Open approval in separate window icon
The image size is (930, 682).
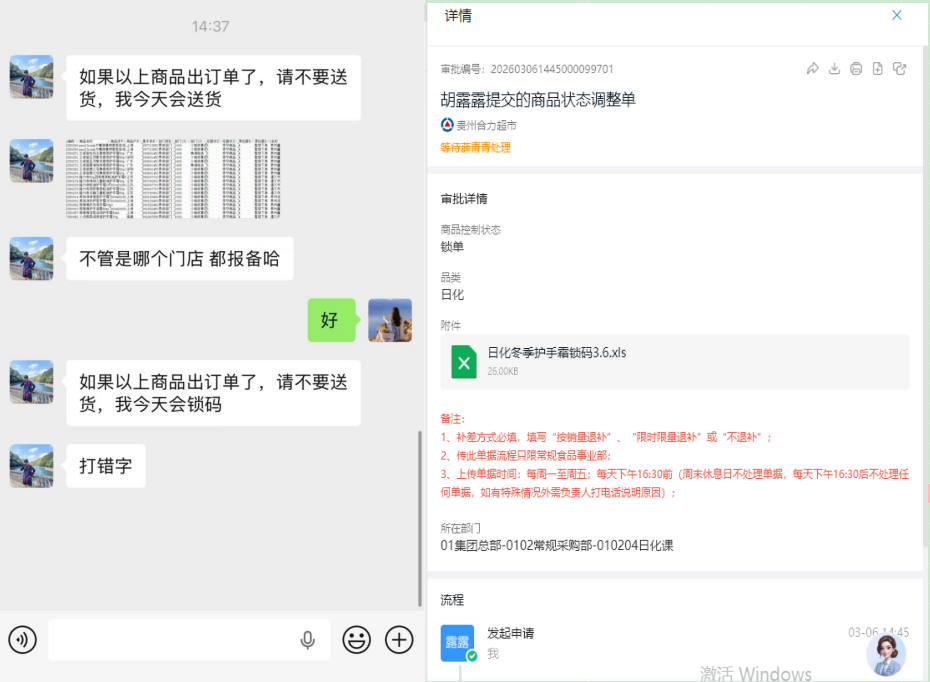899,69
